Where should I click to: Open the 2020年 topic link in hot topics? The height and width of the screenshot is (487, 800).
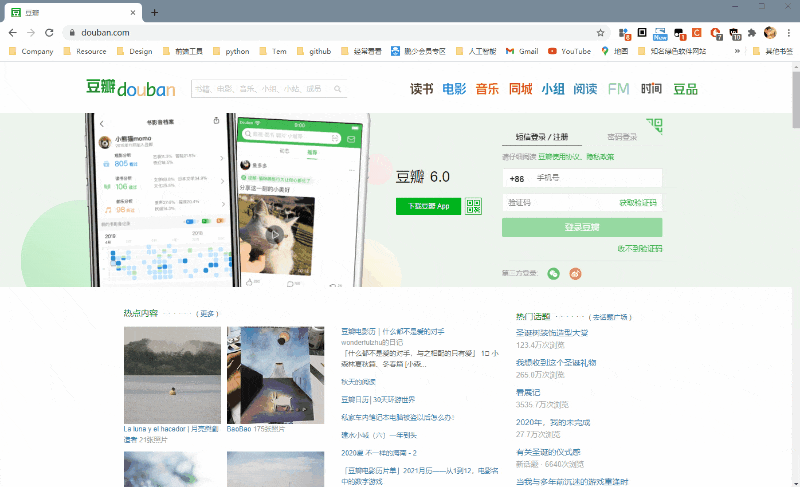click(553, 422)
